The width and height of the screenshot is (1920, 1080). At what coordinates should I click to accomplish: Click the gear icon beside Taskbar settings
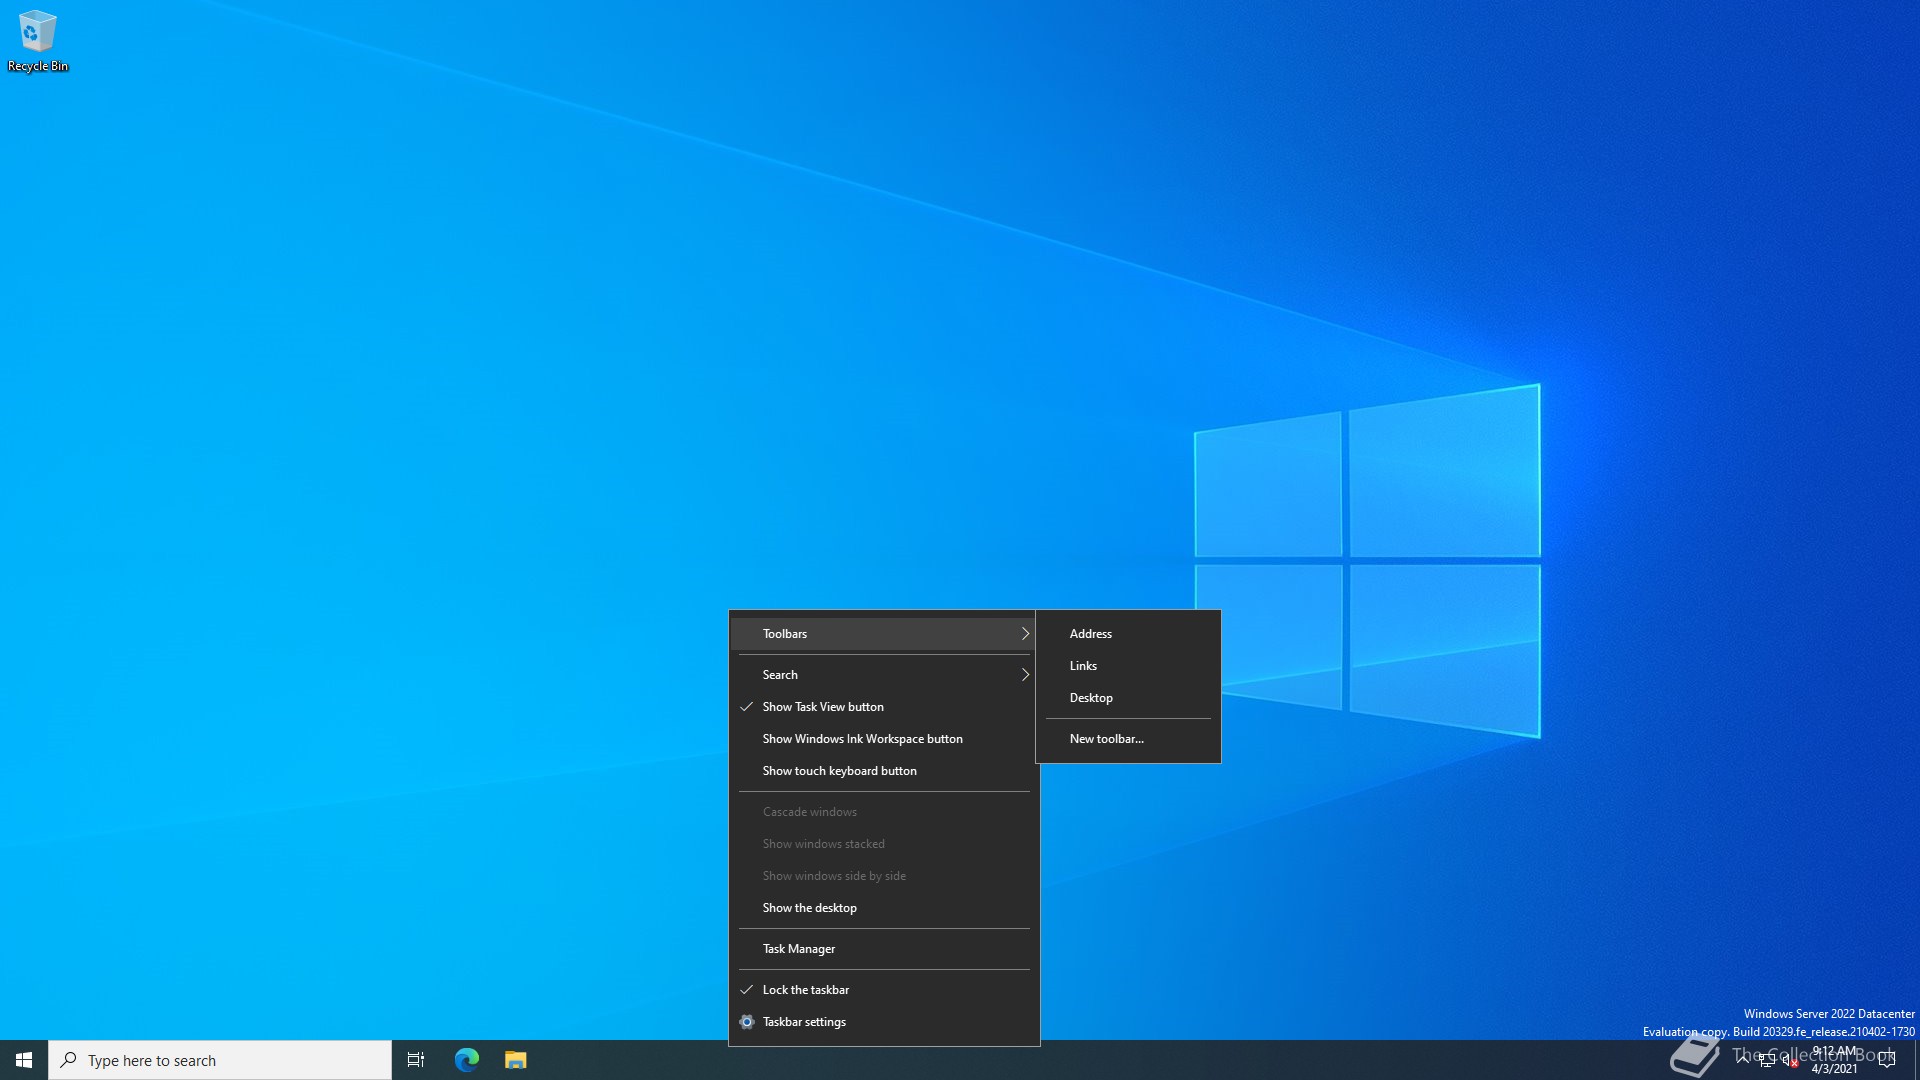click(x=747, y=1022)
